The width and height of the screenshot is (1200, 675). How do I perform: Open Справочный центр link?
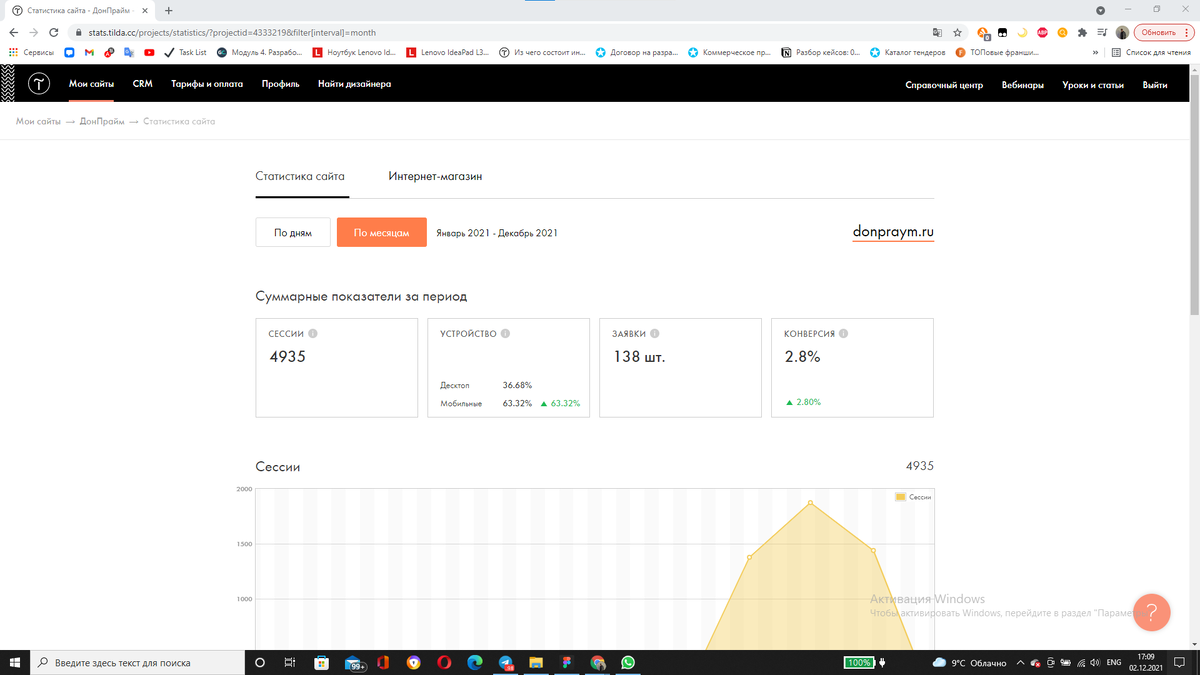point(944,85)
